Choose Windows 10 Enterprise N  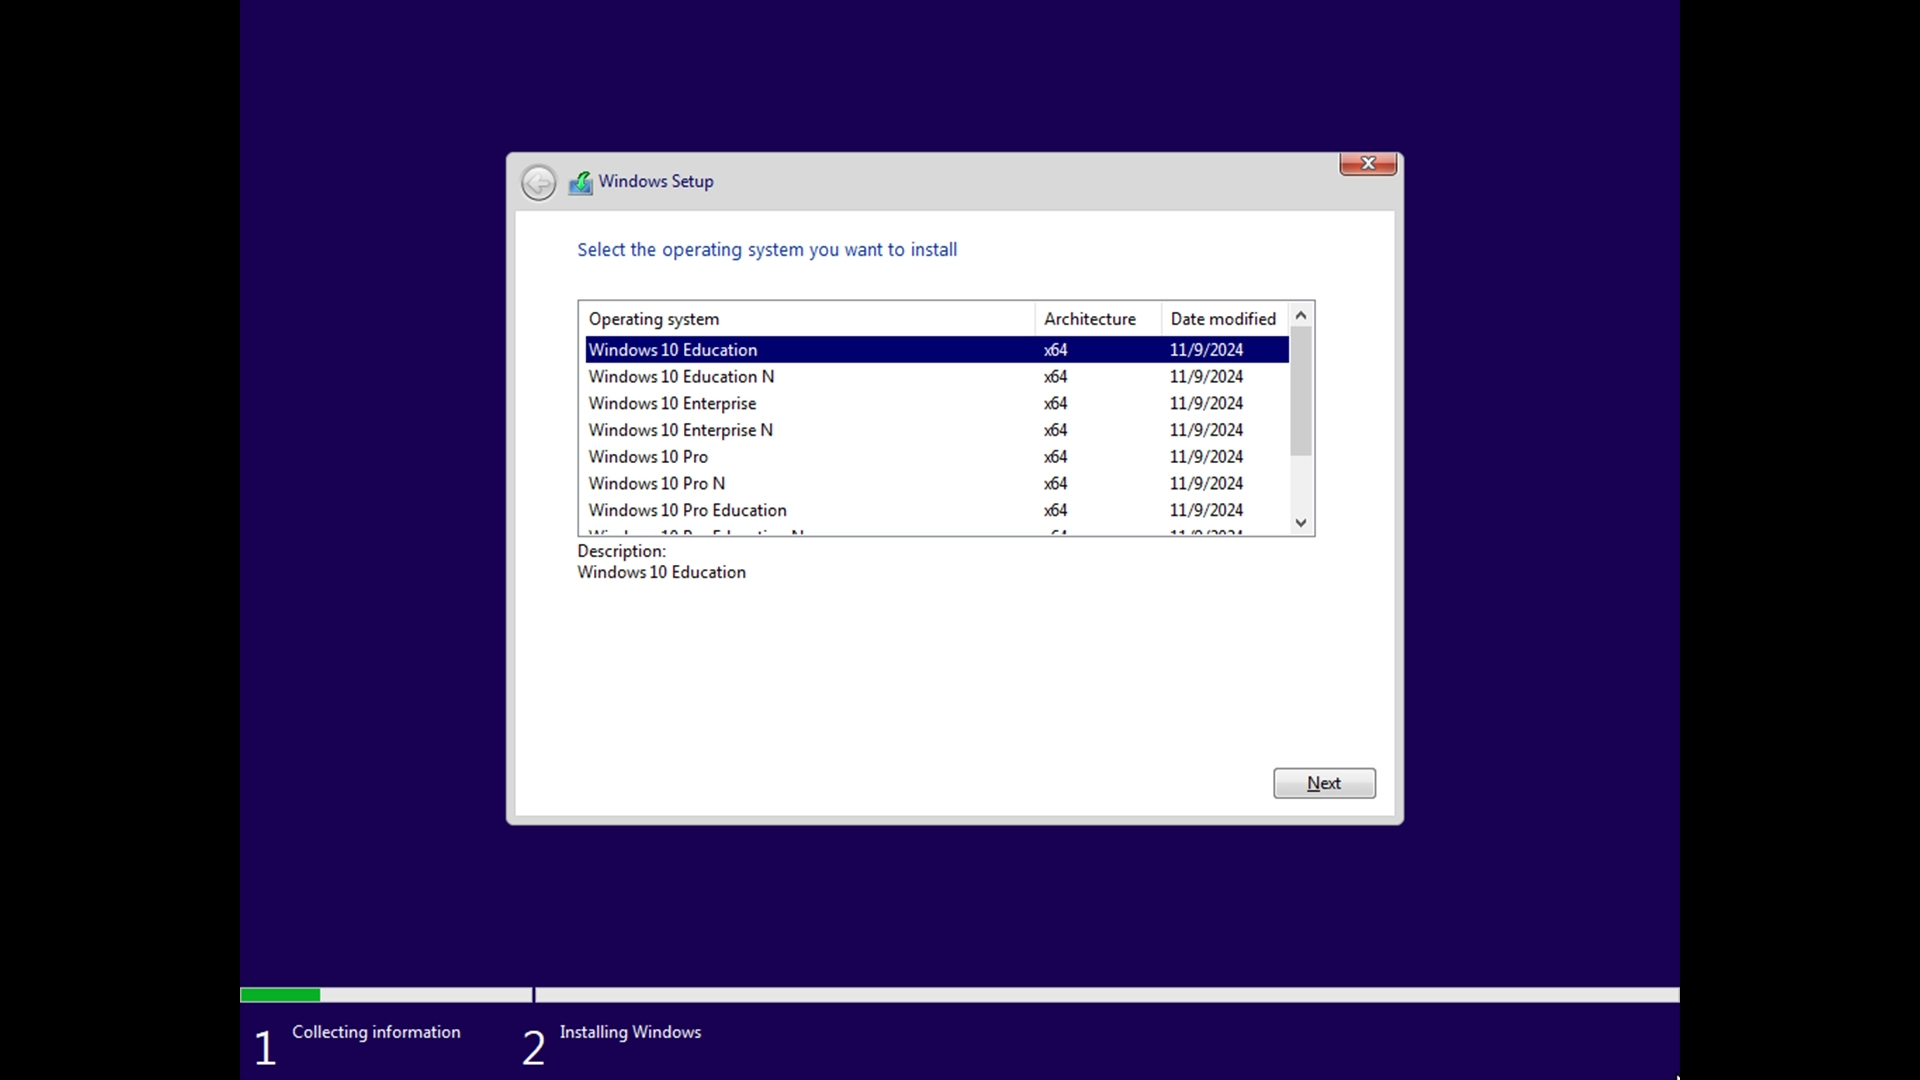click(937, 430)
